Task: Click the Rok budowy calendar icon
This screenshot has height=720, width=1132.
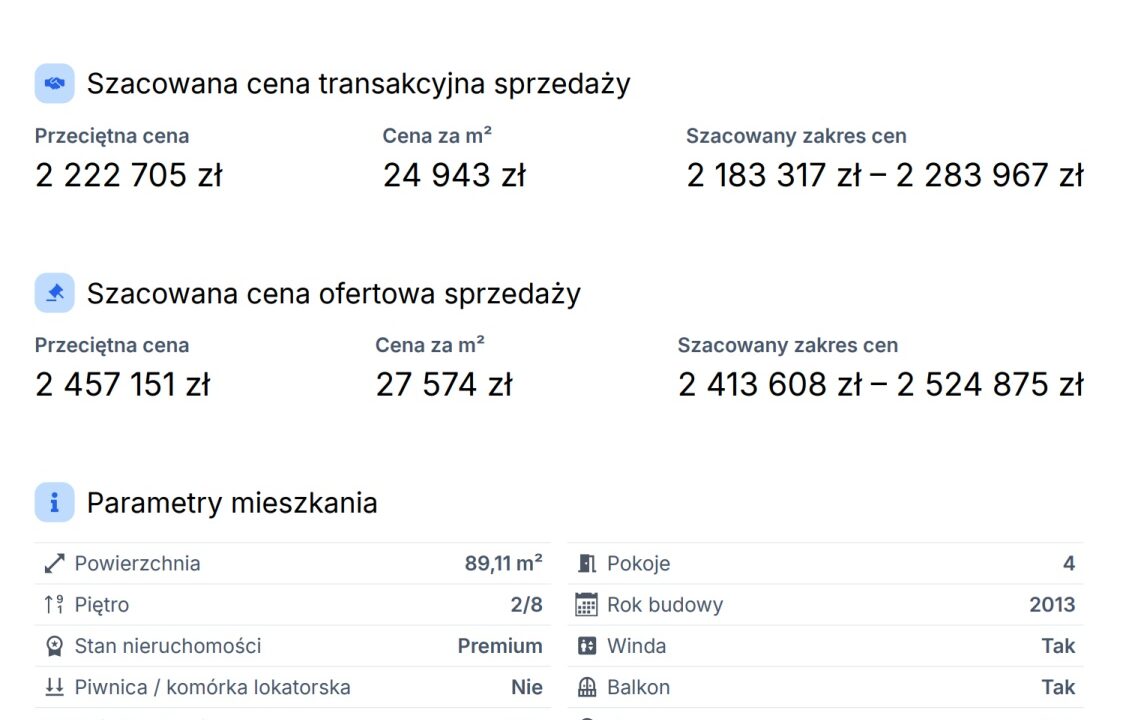Action: coord(586,604)
